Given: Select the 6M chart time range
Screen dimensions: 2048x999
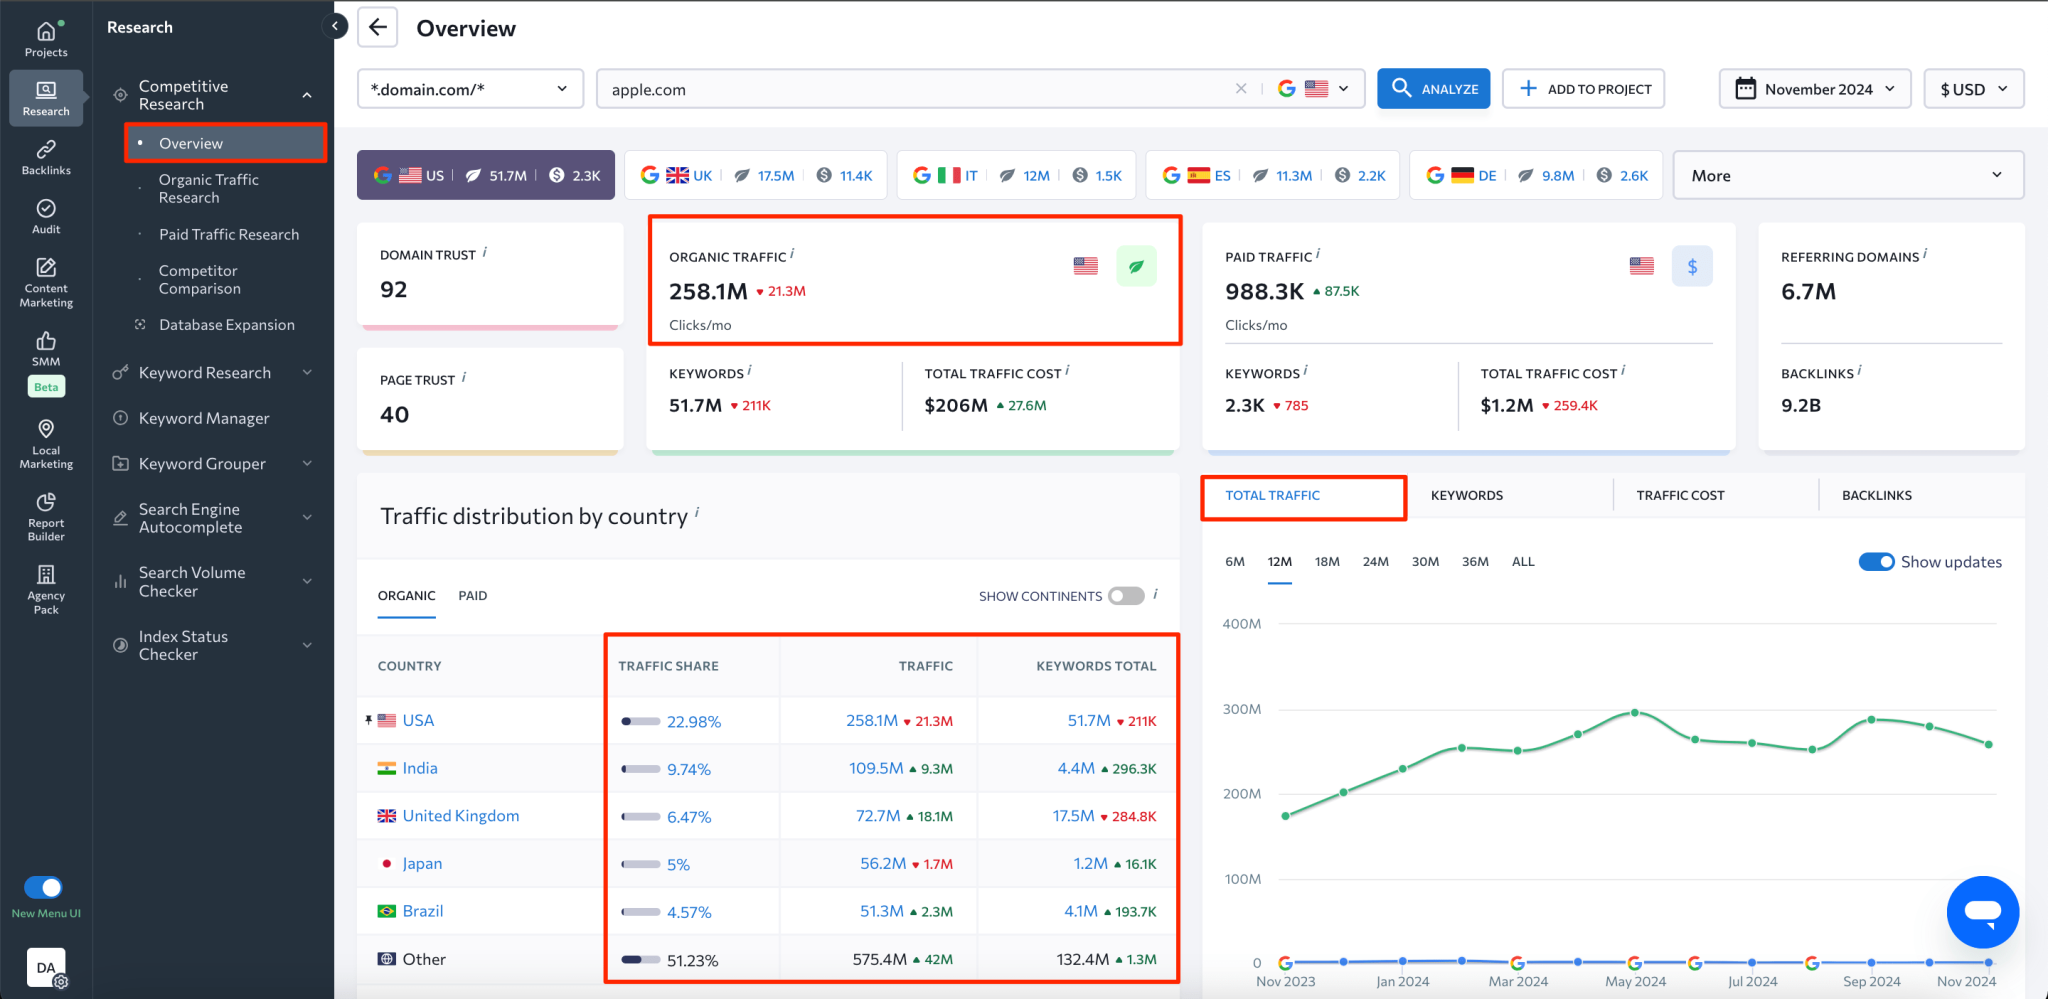Looking at the screenshot, I should (1235, 562).
